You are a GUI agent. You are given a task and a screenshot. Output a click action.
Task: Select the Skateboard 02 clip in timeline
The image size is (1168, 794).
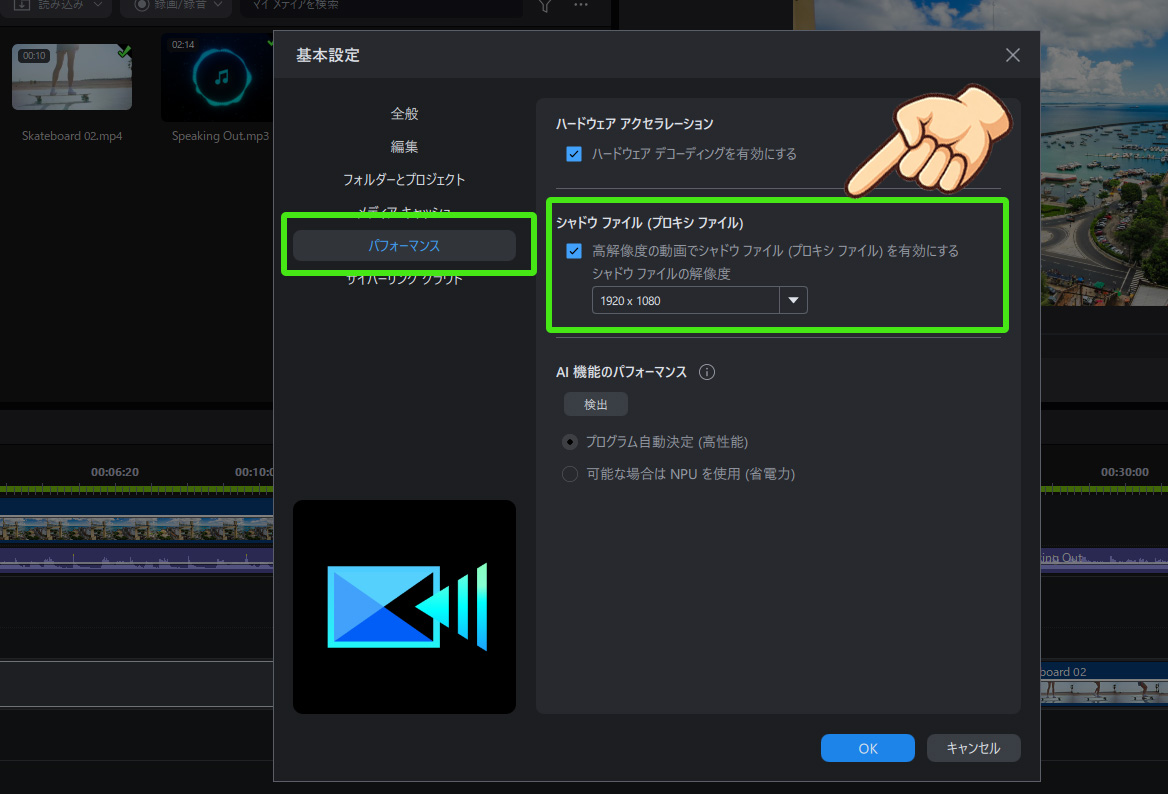coord(1104,685)
